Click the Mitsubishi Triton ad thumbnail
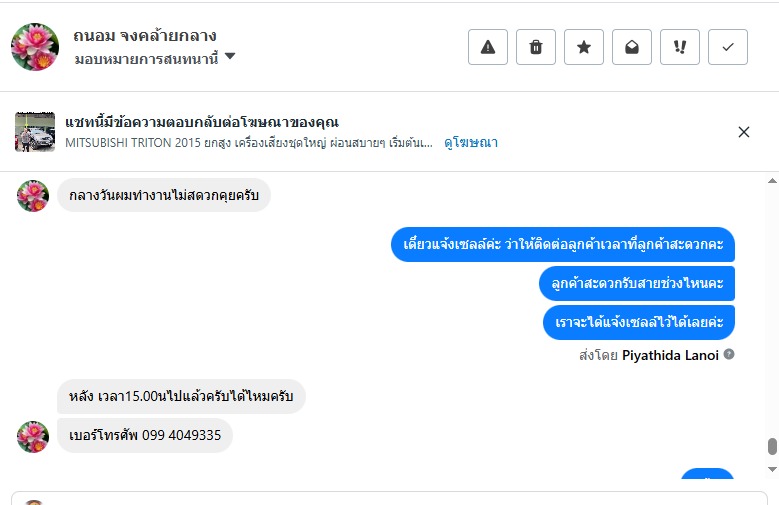 (35, 132)
